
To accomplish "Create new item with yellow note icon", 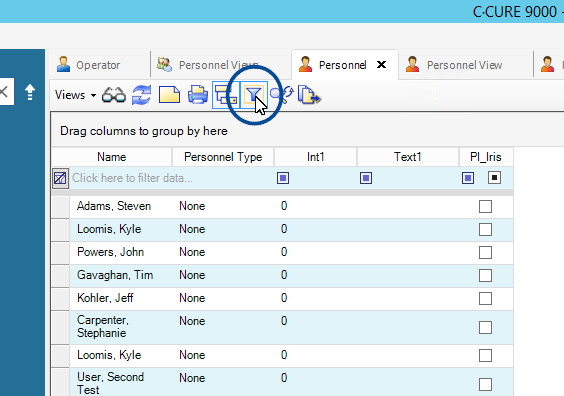I will pos(169,95).
